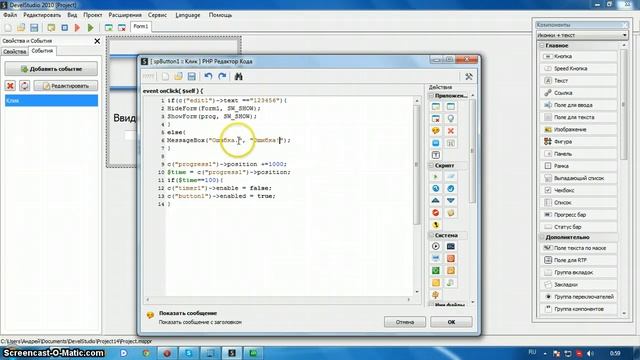Viewport: 640px width, 360px height.
Task: Click the green square icon in the Система group
Action: [x=436, y=271]
